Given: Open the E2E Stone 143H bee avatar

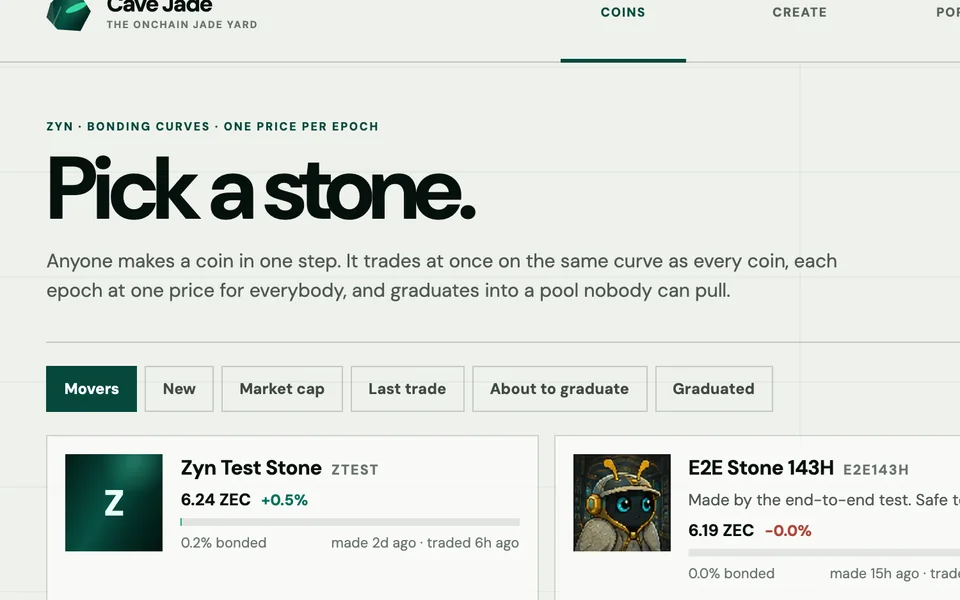Looking at the screenshot, I should (622, 503).
